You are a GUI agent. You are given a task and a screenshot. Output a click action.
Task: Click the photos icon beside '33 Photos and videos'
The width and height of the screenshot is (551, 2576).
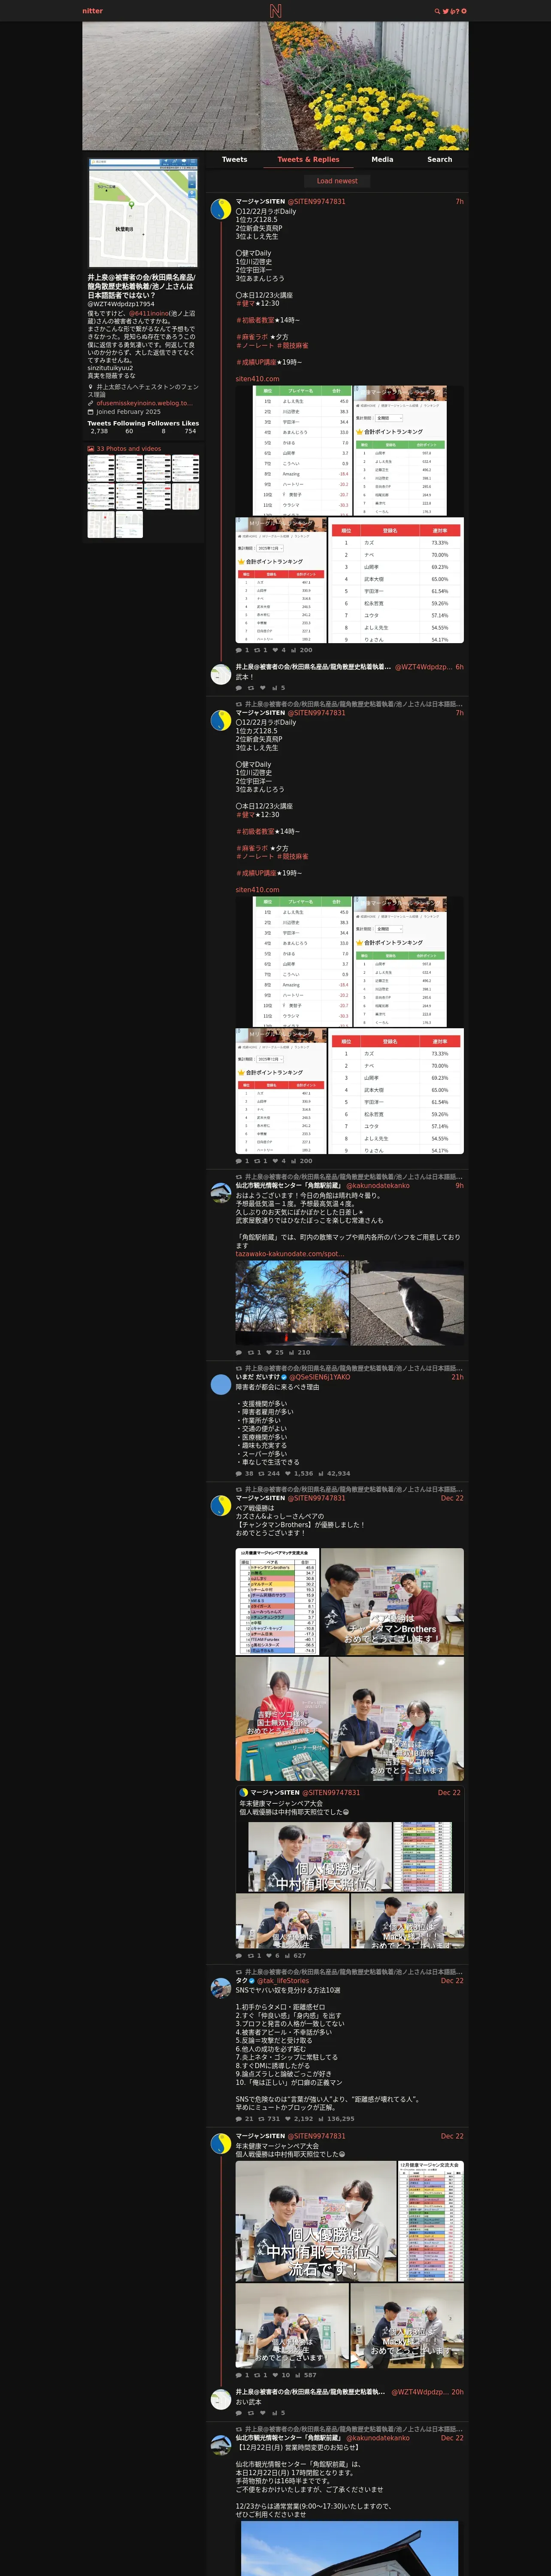(91, 449)
